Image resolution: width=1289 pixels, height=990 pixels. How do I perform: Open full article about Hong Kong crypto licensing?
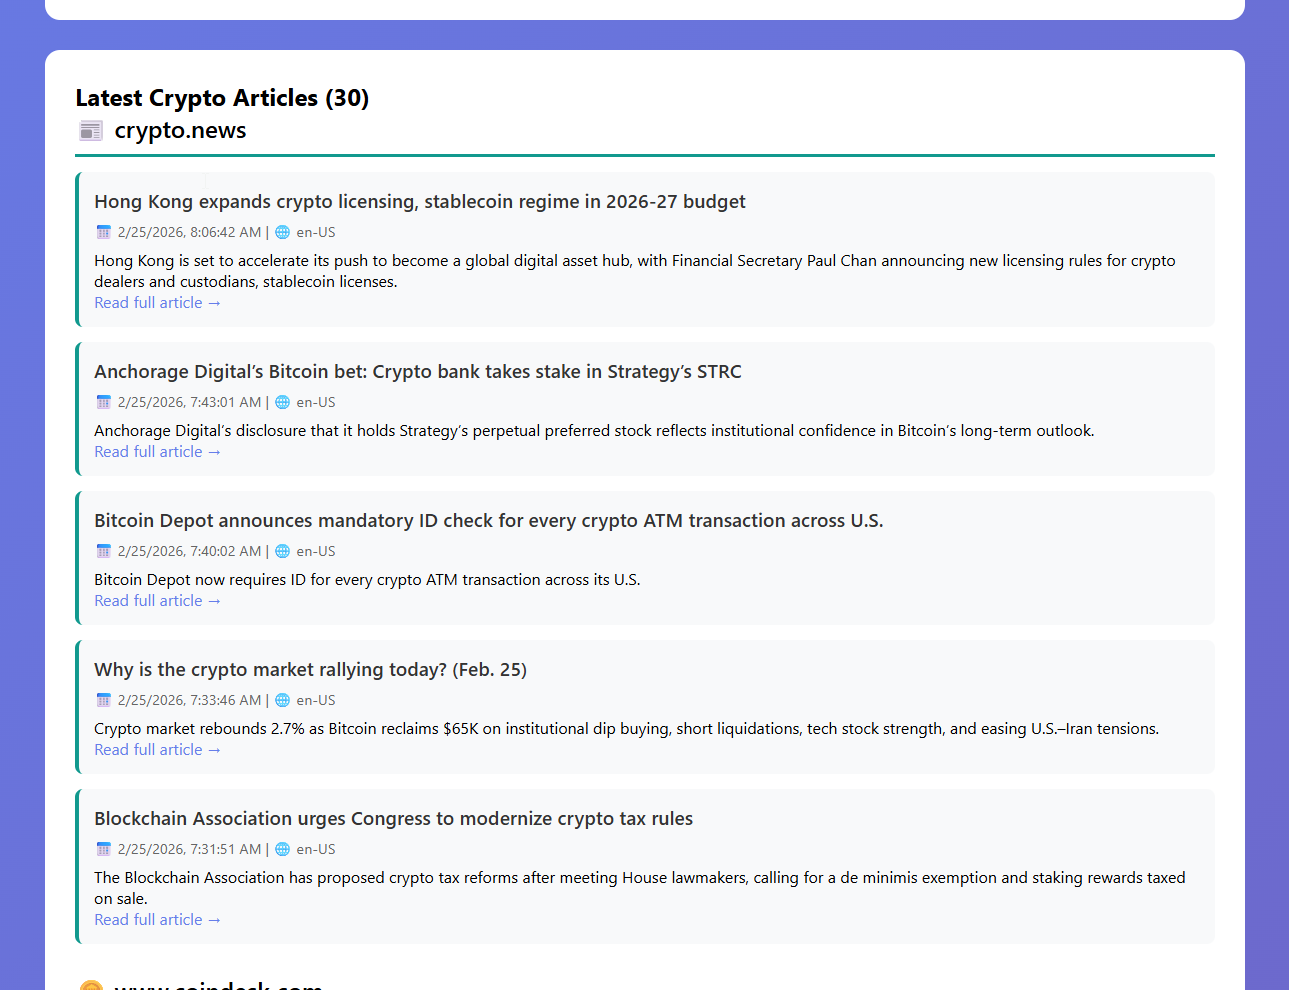tap(157, 303)
